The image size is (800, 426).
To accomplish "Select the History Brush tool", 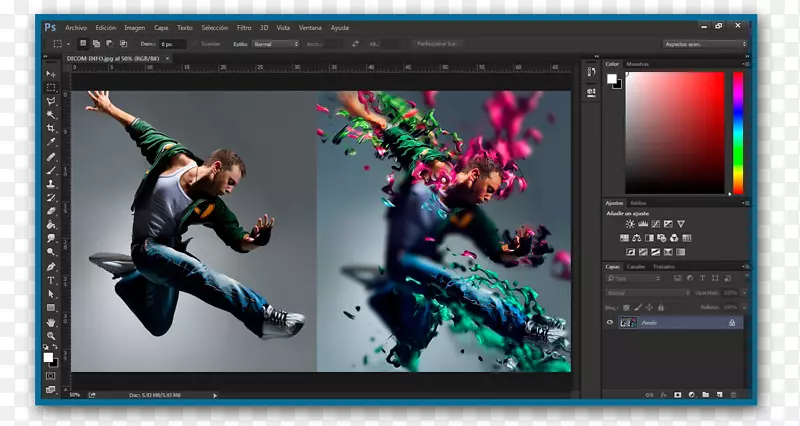I will pyautogui.click(x=51, y=197).
